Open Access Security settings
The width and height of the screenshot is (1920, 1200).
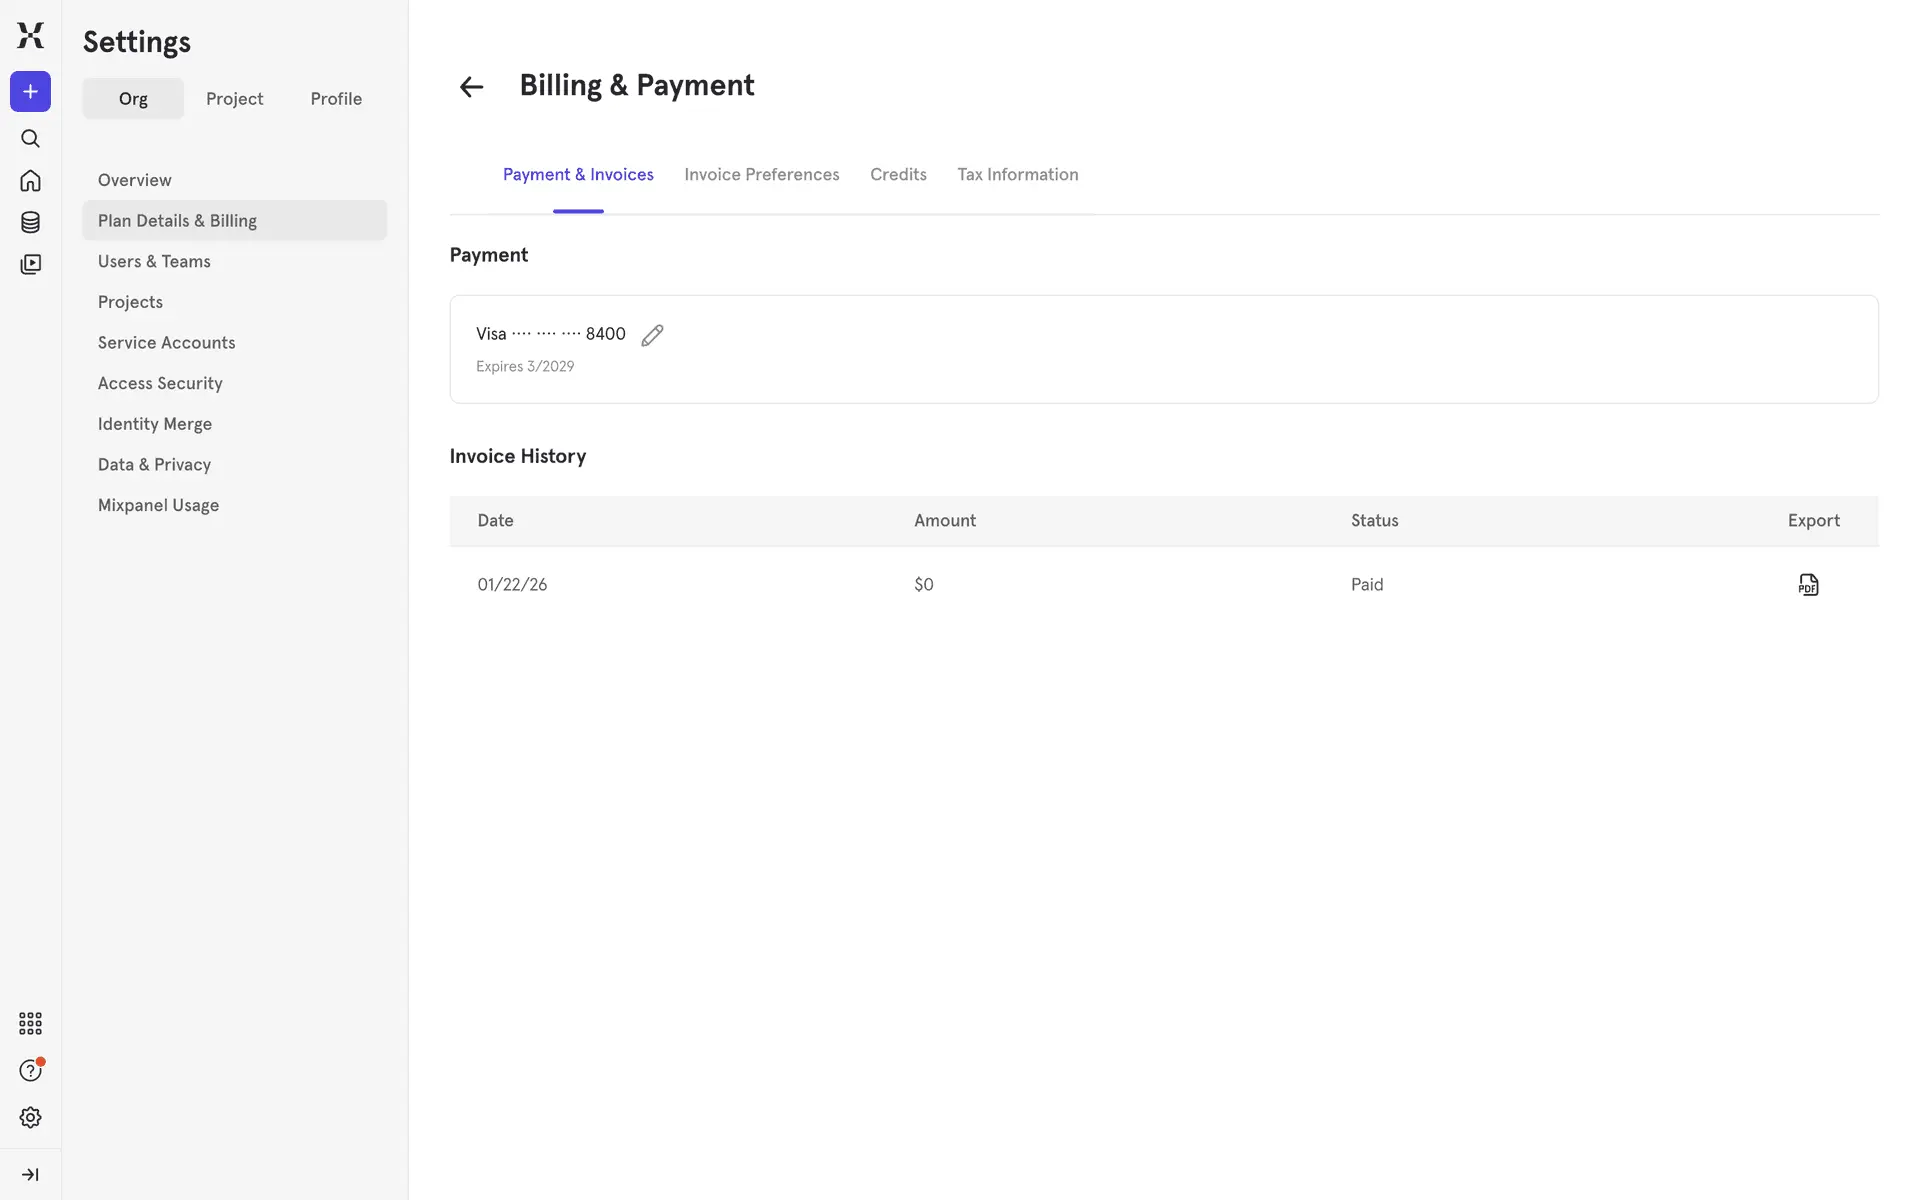[x=160, y=384]
